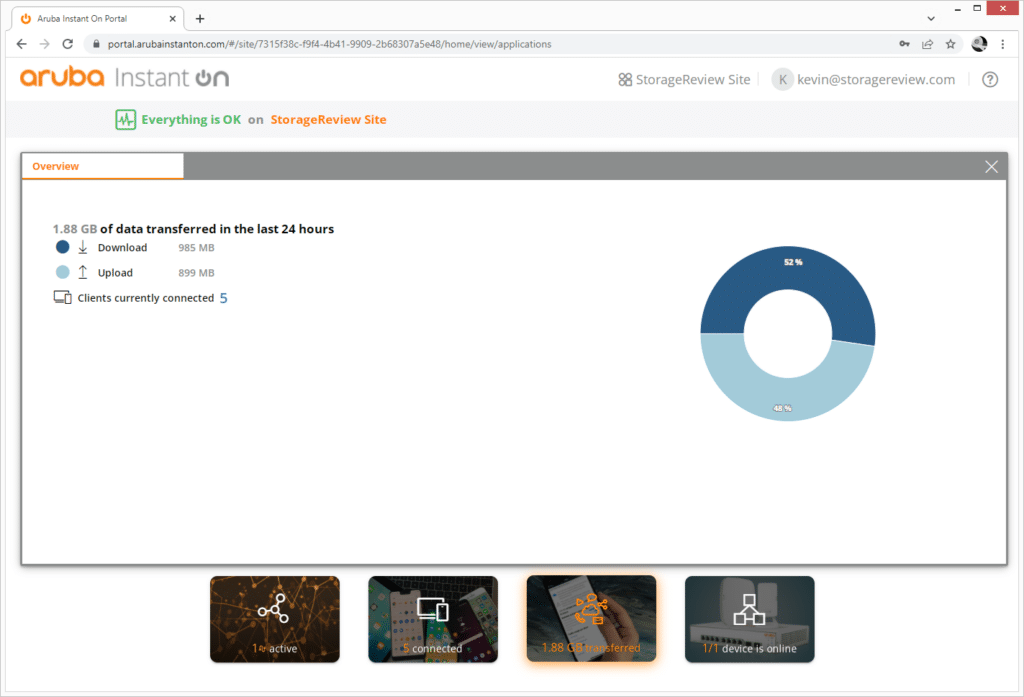The image size is (1024, 697).
Task: Open a new browser tab with plus
Action: pos(200,18)
